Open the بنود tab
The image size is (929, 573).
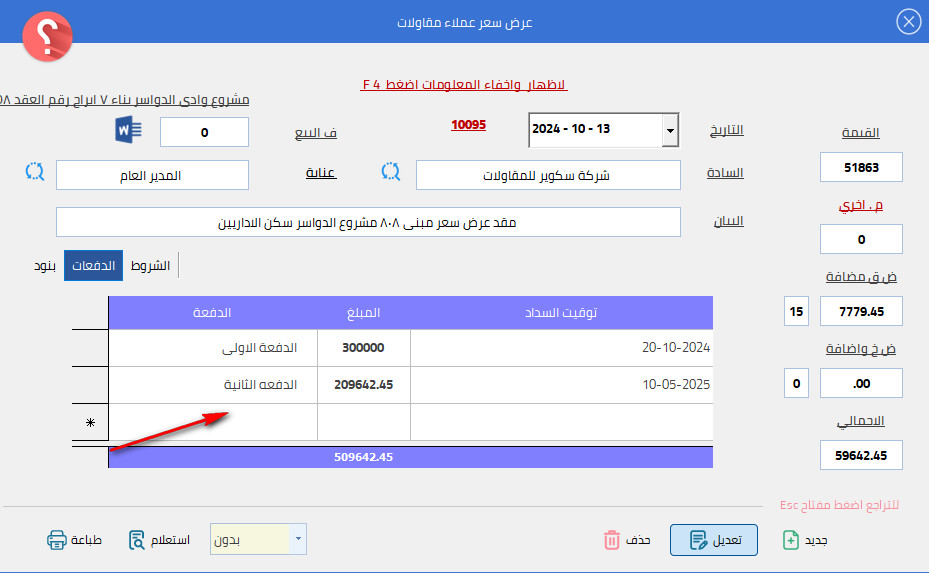tap(46, 266)
